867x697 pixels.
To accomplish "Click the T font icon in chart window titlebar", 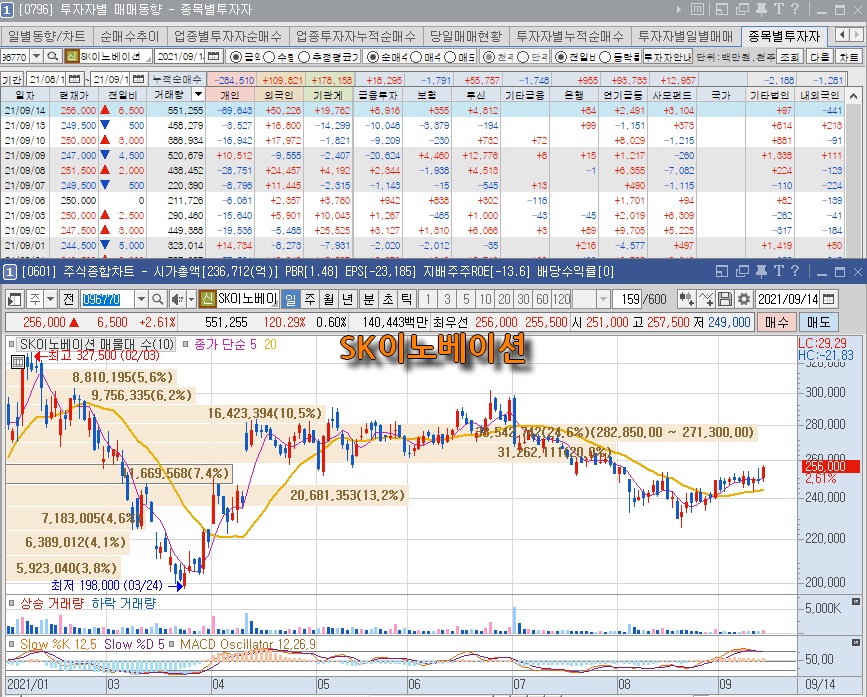I will [779, 271].
